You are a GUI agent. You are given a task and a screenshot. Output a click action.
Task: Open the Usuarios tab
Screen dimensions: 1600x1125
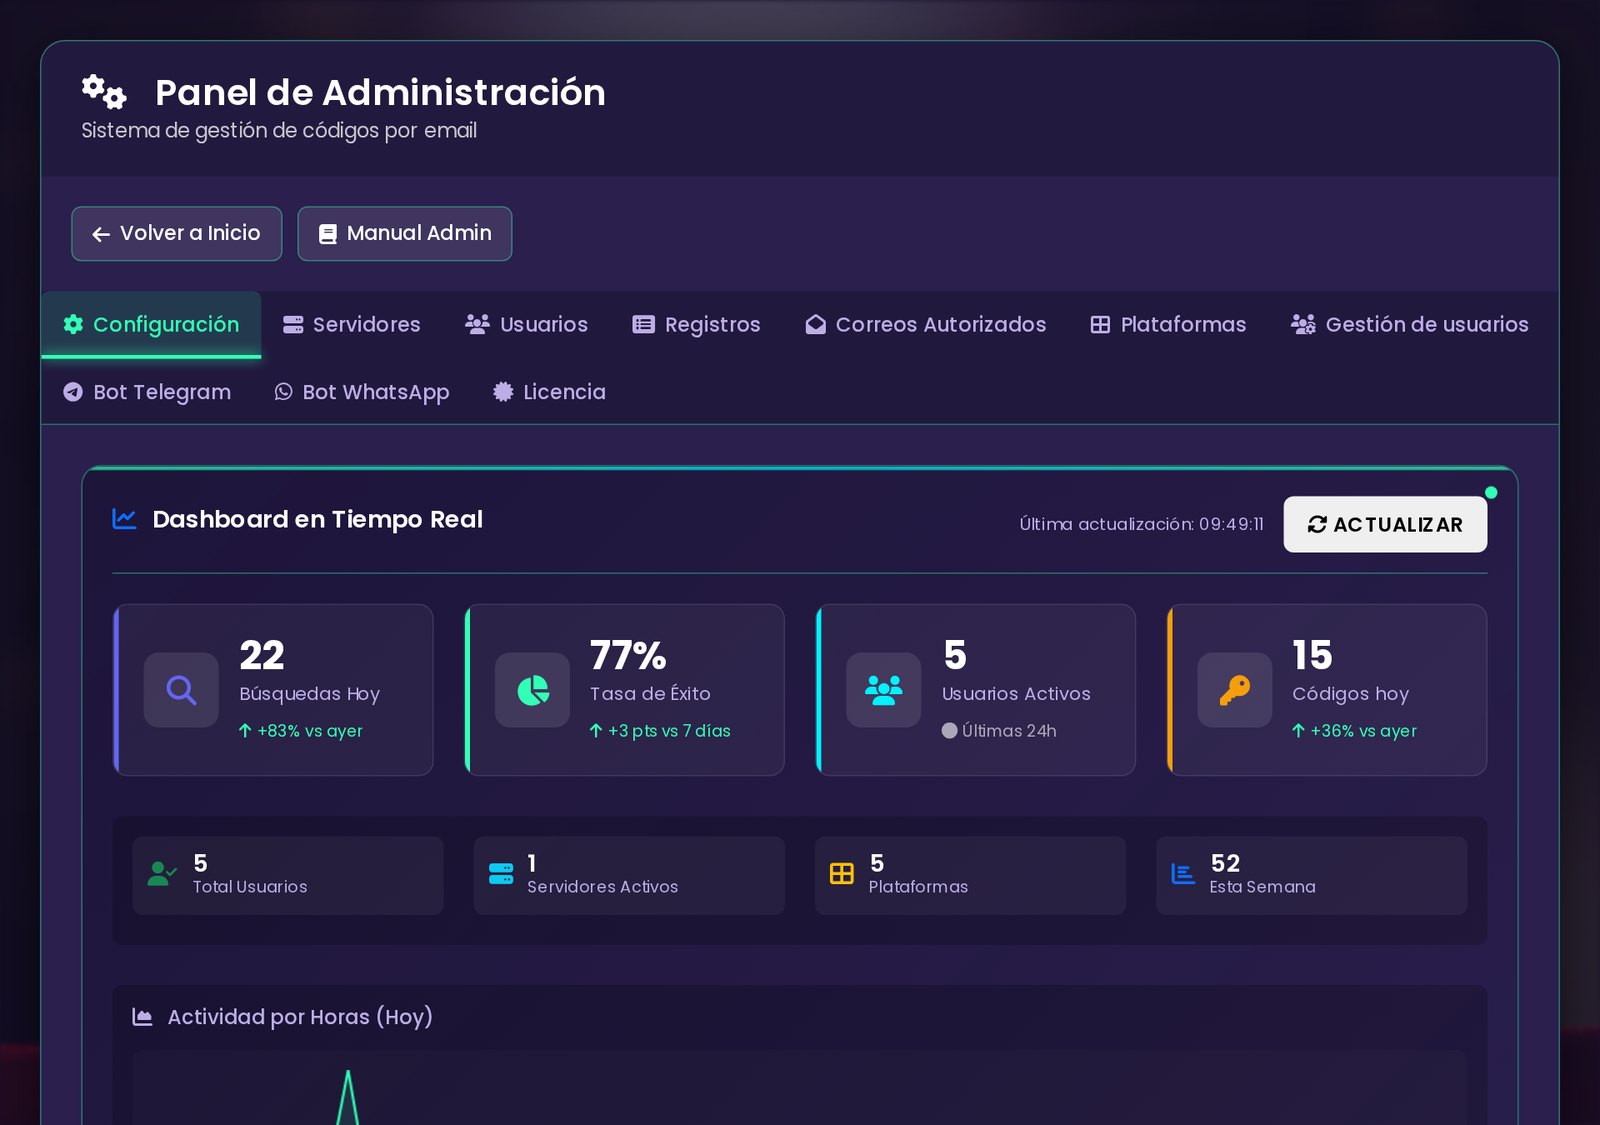click(x=526, y=324)
